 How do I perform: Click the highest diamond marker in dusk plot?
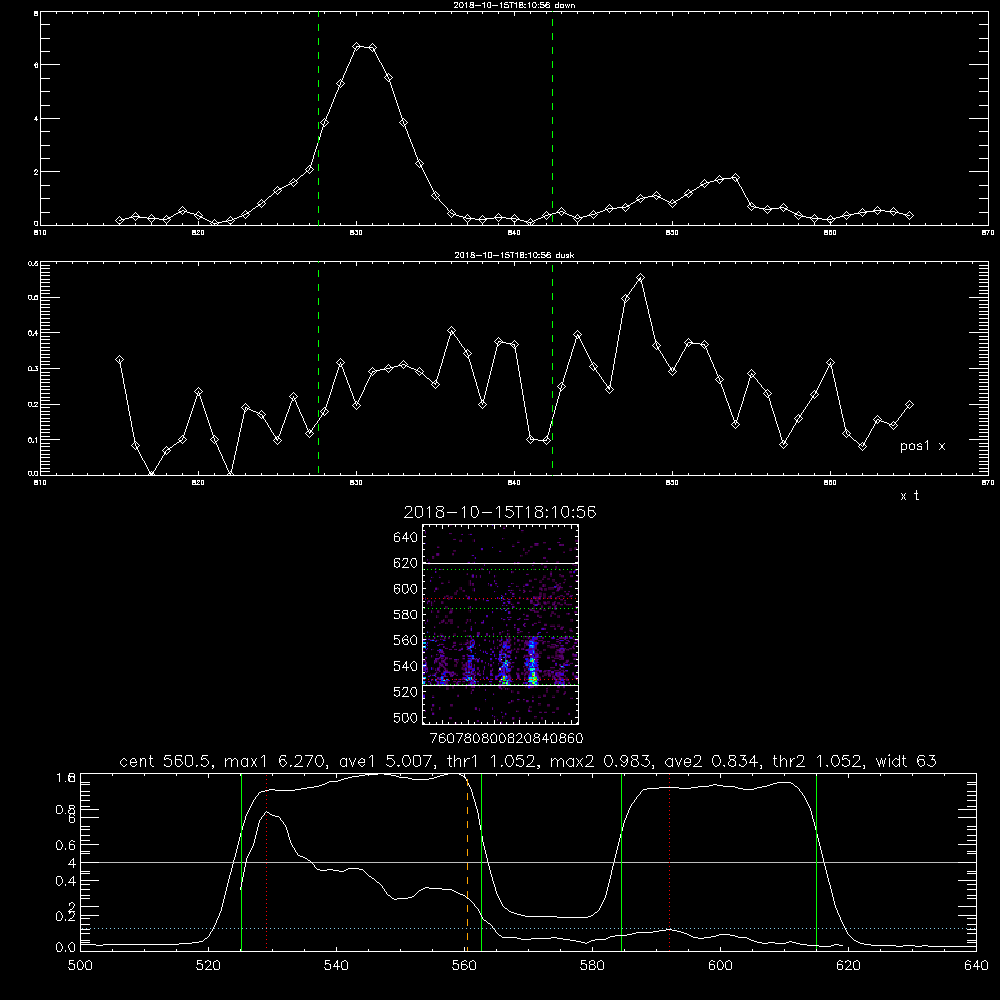tap(641, 278)
